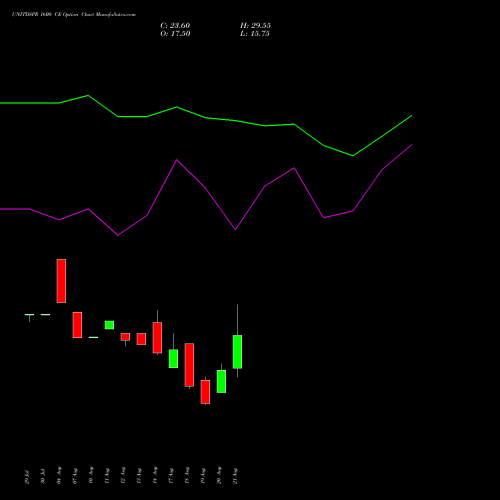
Task: Click the long red candle above 18 Aug
Action: click(189, 365)
